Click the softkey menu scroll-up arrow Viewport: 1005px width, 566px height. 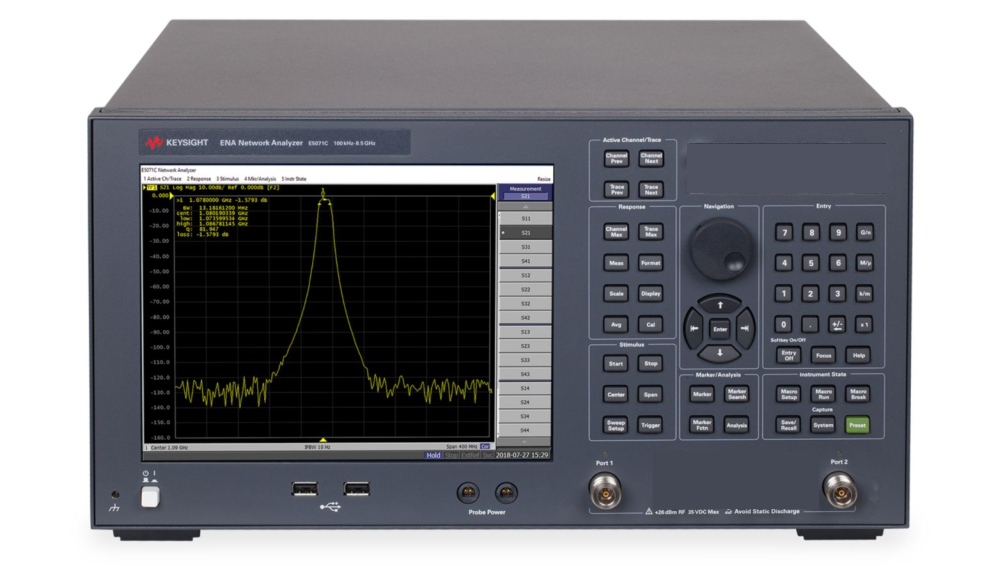525,207
